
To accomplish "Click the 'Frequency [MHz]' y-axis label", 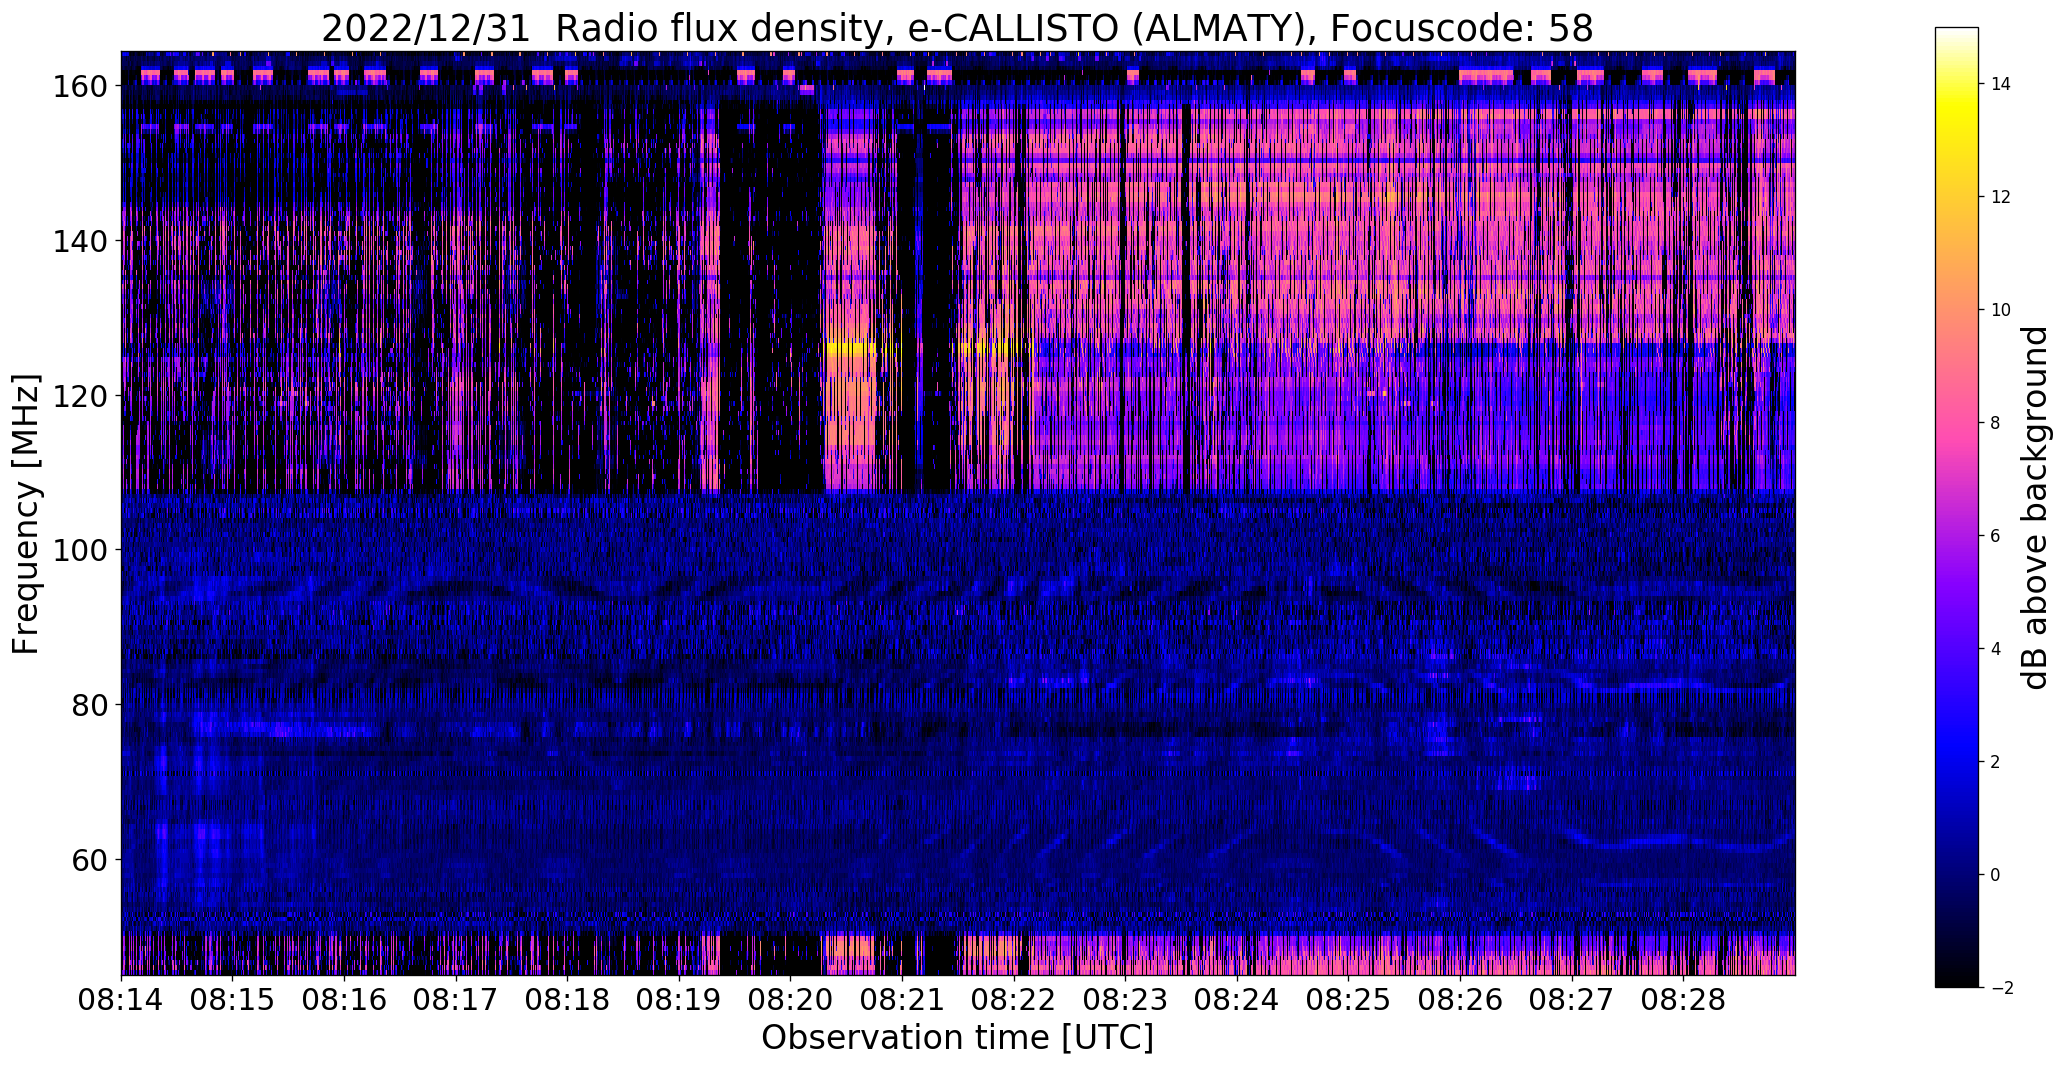I will (26, 514).
